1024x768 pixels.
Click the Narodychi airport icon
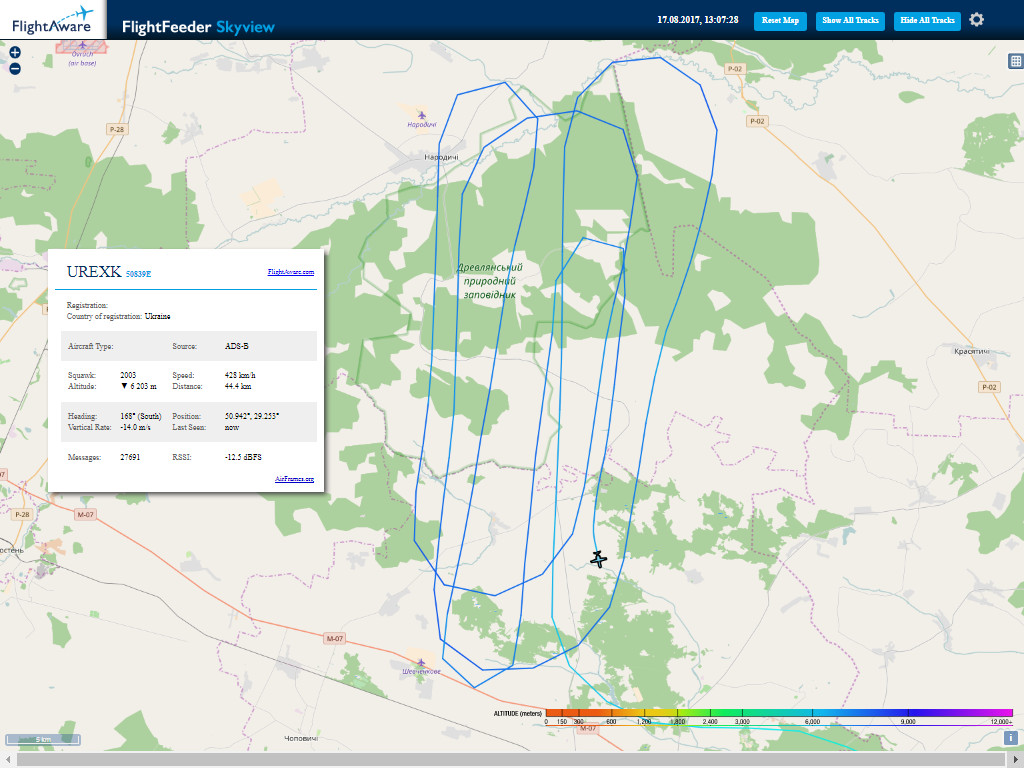(x=421, y=112)
